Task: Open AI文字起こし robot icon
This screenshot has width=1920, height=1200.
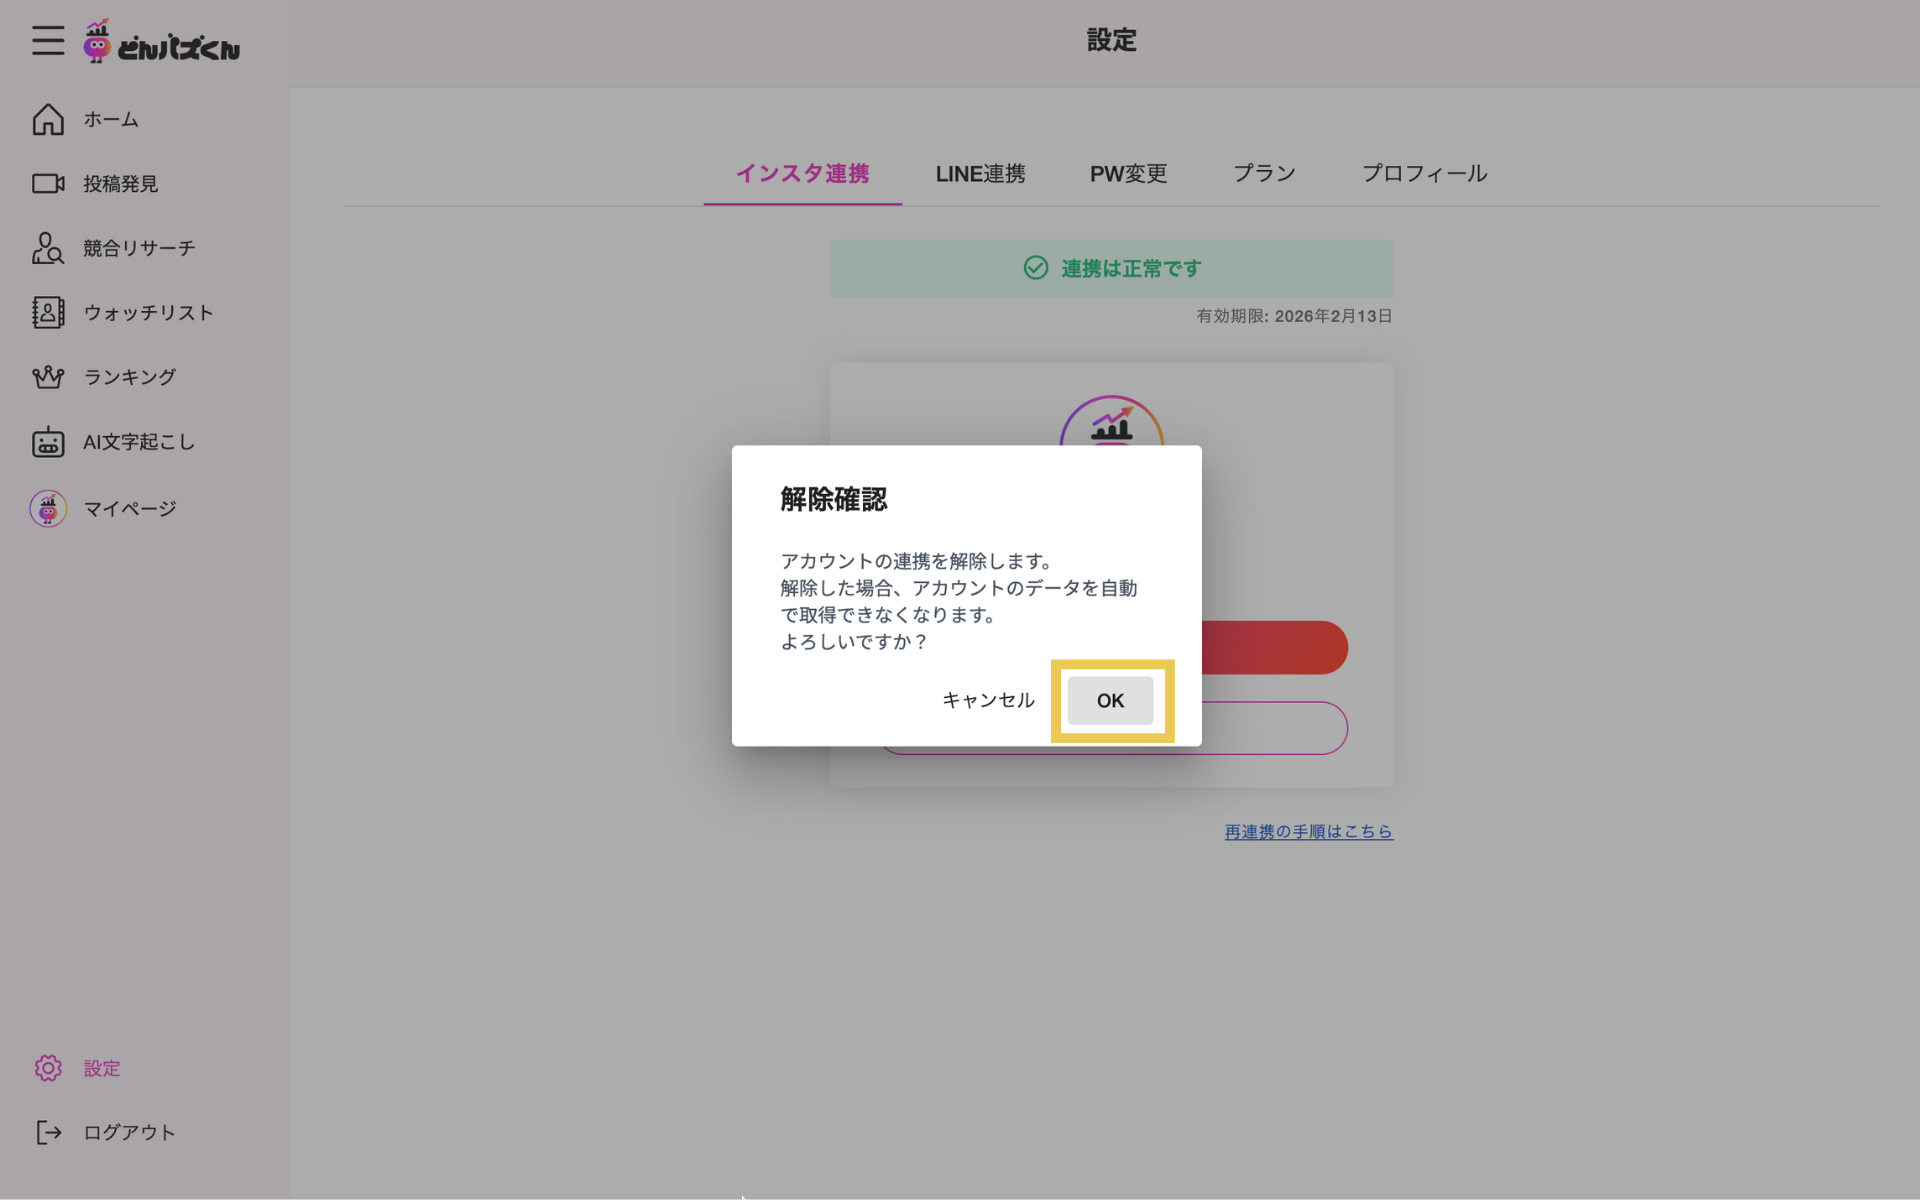Action: pyautogui.click(x=48, y=442)
